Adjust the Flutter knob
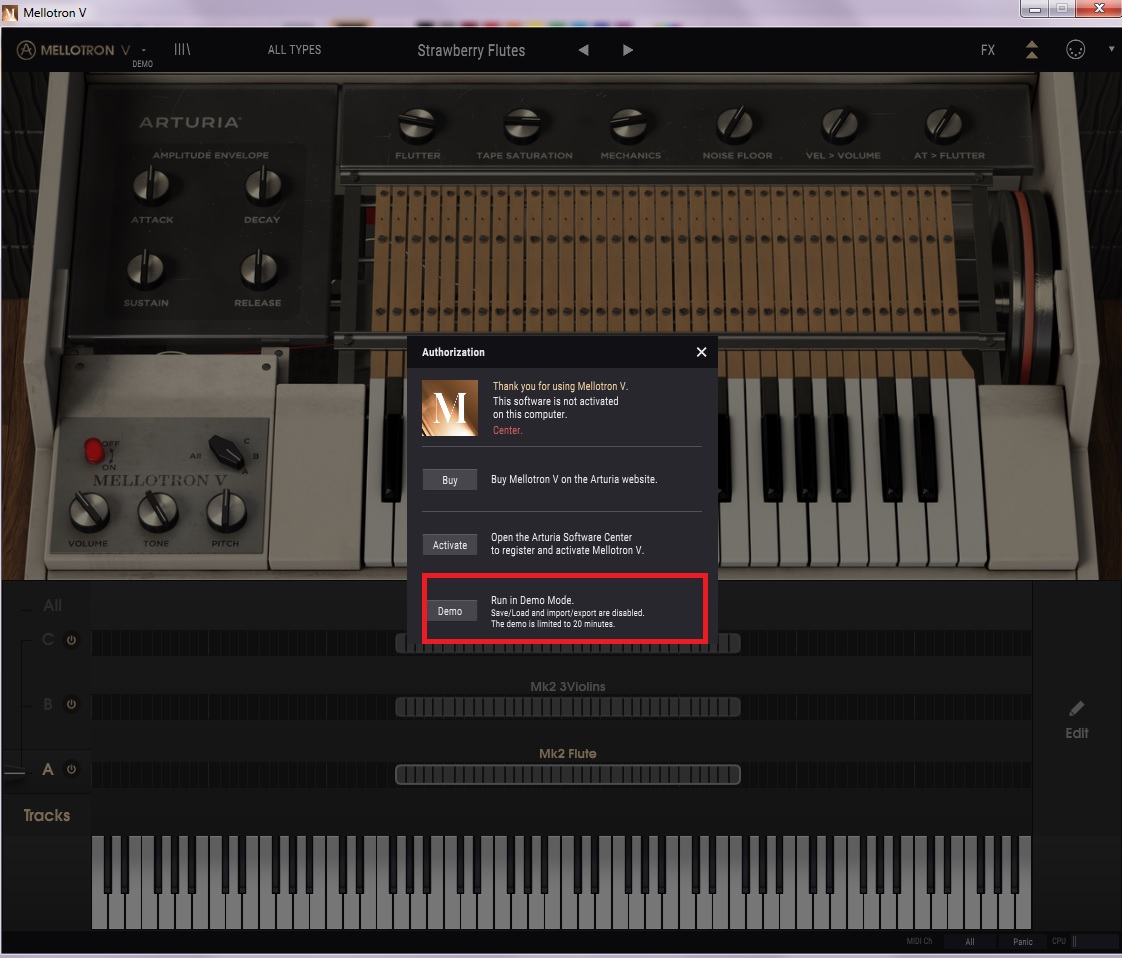 417,124
